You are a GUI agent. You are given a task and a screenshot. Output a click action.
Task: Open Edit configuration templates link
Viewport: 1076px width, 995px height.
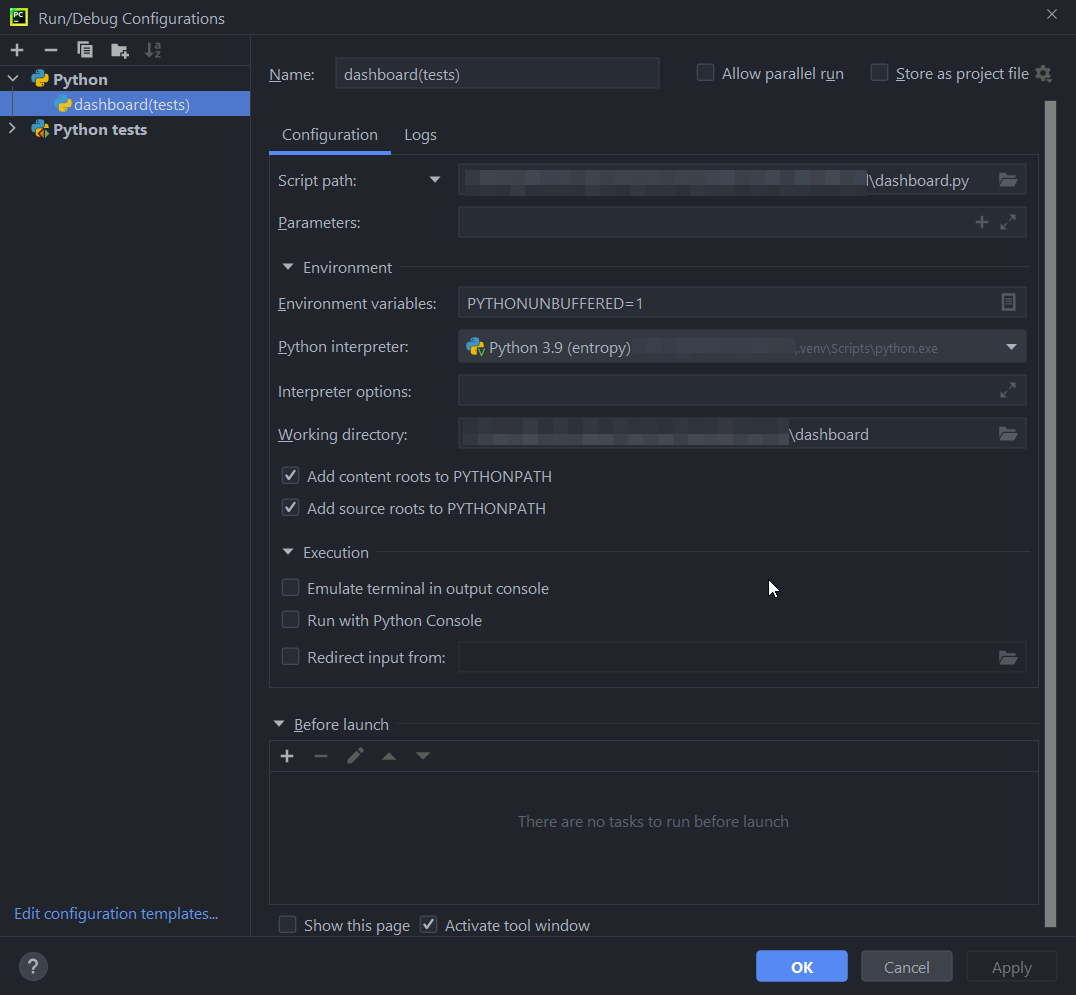coord(116,914)
